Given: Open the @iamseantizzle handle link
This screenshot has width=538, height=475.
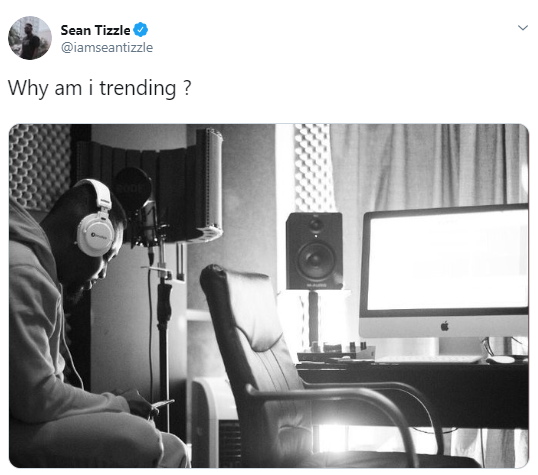Looking at the screenshot, I should point(107,47).
